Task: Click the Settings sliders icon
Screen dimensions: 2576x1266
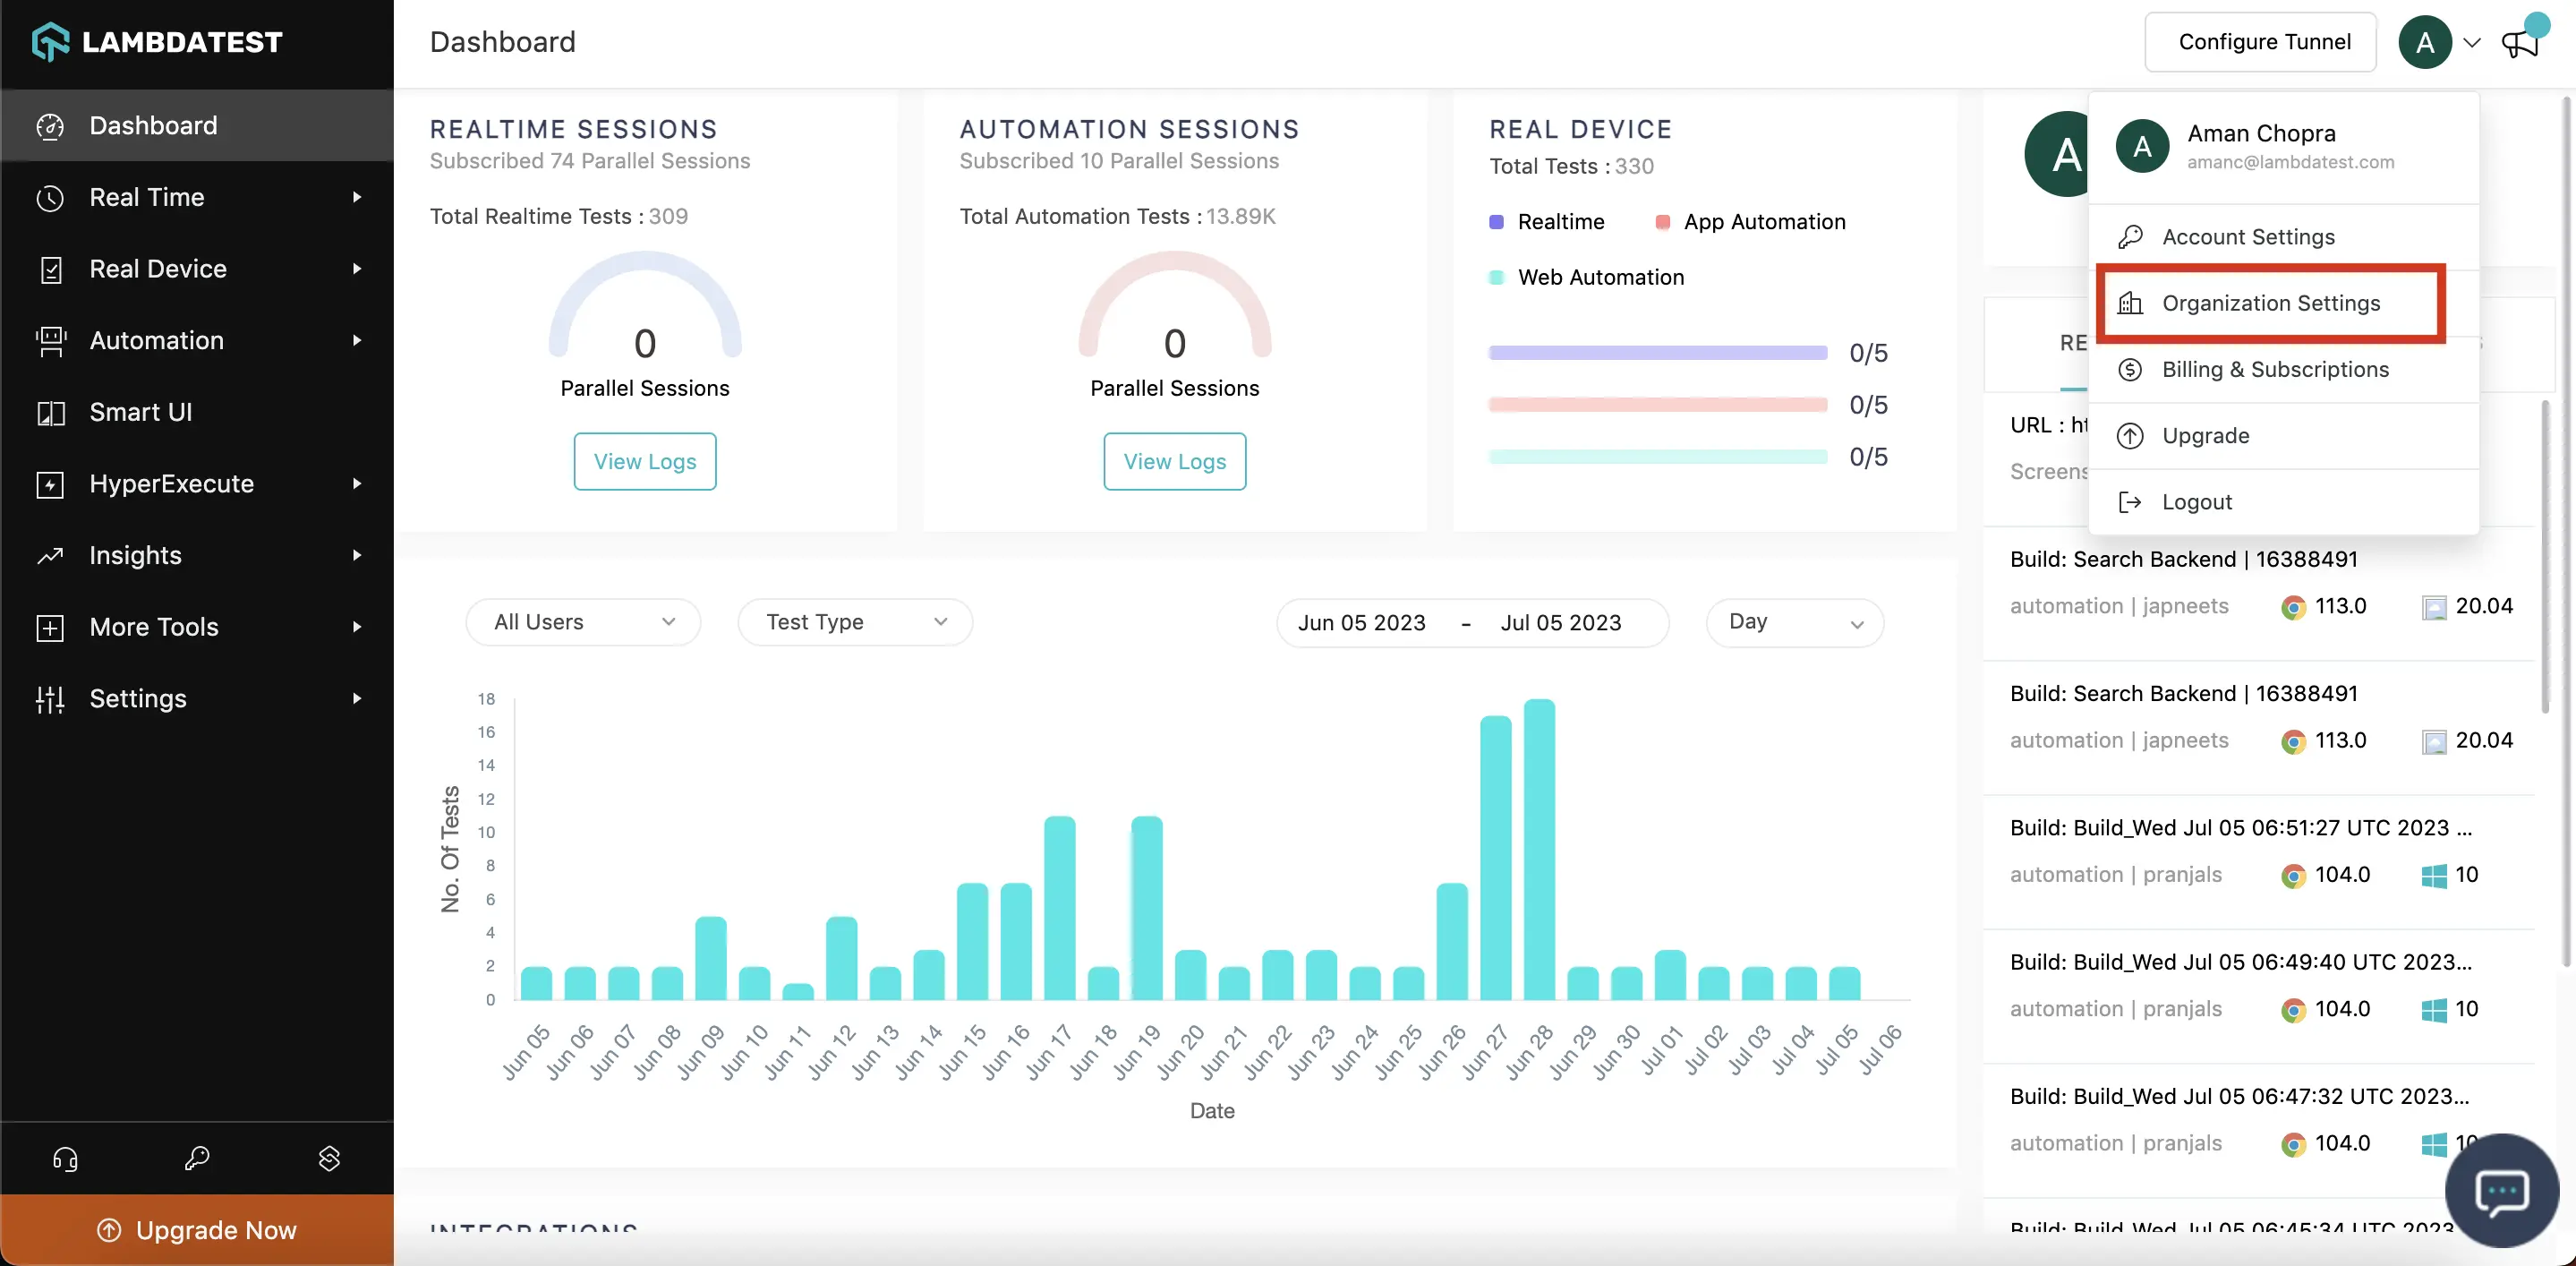Action: click(50, 699)
